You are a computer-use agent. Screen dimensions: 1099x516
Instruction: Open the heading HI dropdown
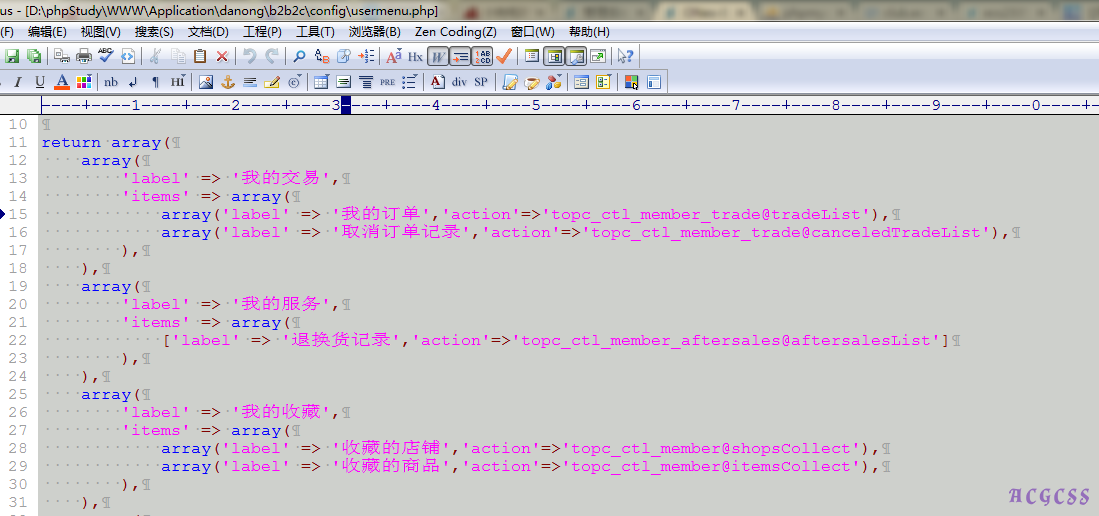pos(177,82)
